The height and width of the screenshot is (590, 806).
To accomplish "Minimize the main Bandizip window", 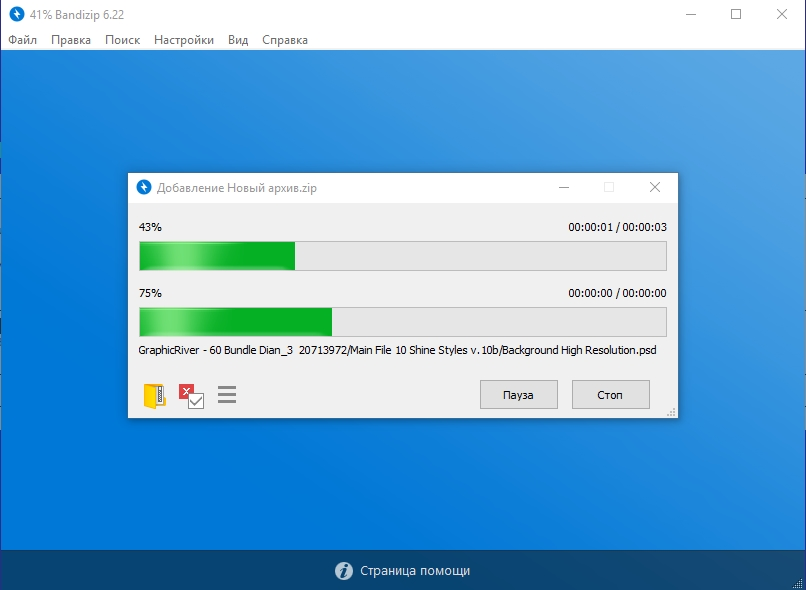I will click(x=691, y=14).
